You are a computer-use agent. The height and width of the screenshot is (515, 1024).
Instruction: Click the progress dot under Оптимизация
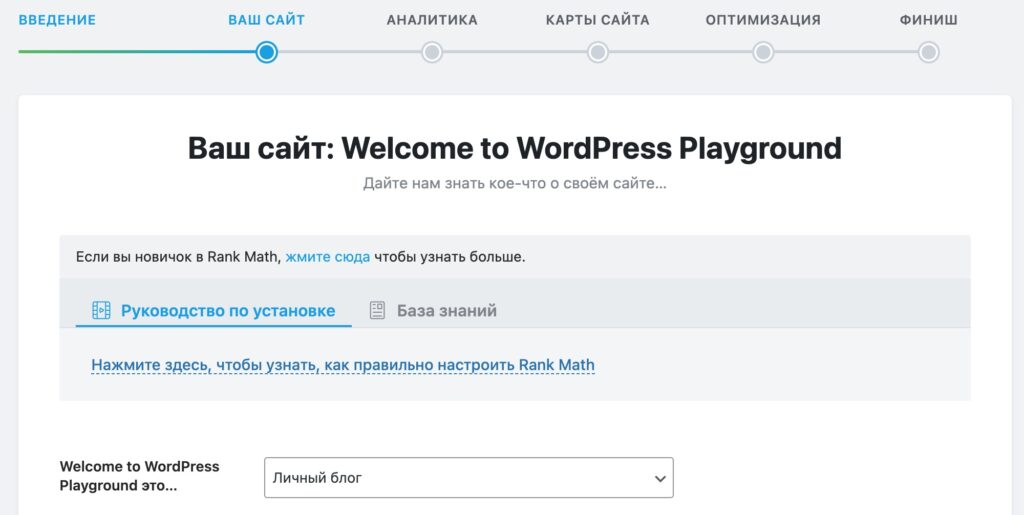click(763, 52)
